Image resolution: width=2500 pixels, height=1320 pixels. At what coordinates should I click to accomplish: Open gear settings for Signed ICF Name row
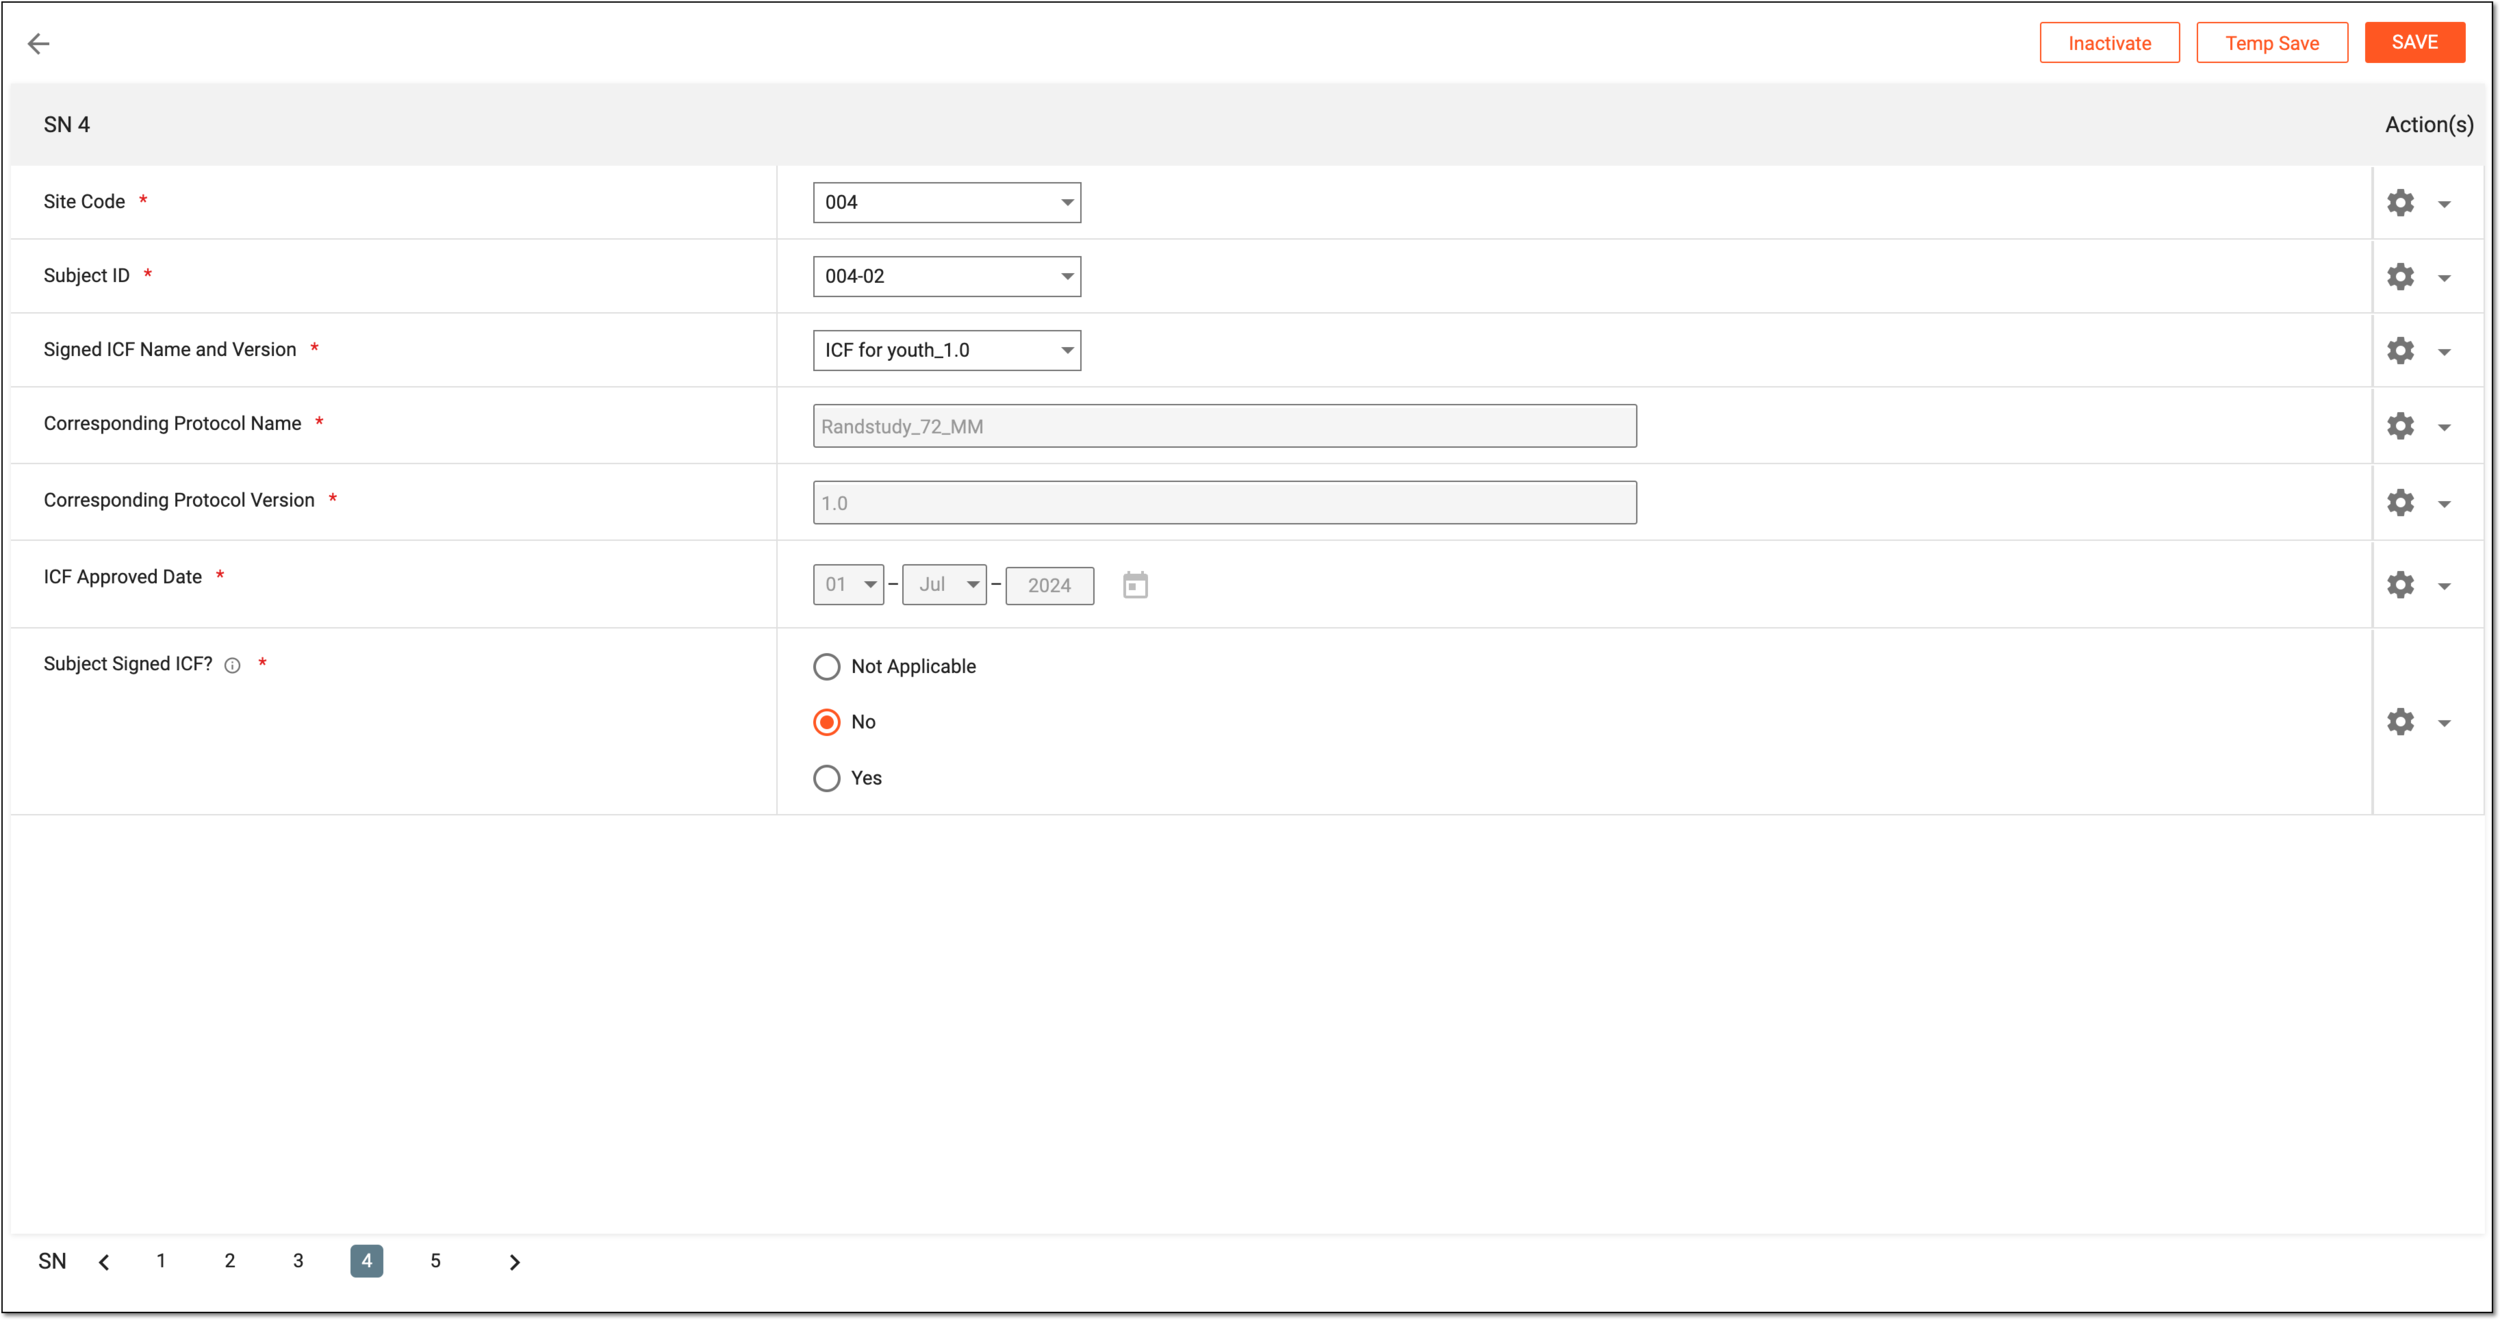[2400, 351]
